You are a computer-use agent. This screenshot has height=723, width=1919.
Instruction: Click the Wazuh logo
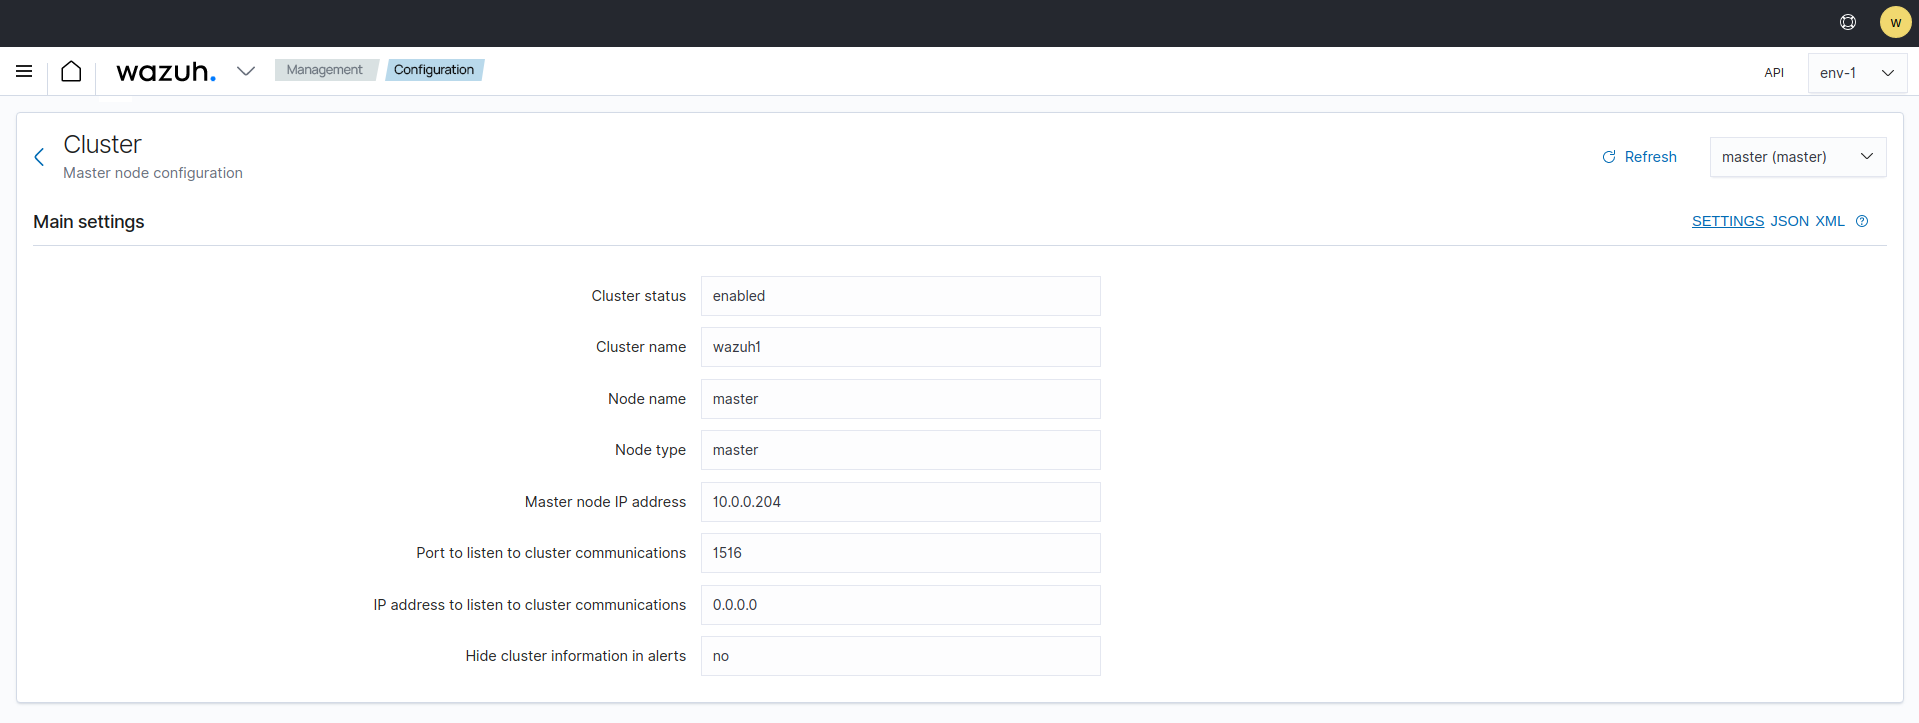(165, 72)
